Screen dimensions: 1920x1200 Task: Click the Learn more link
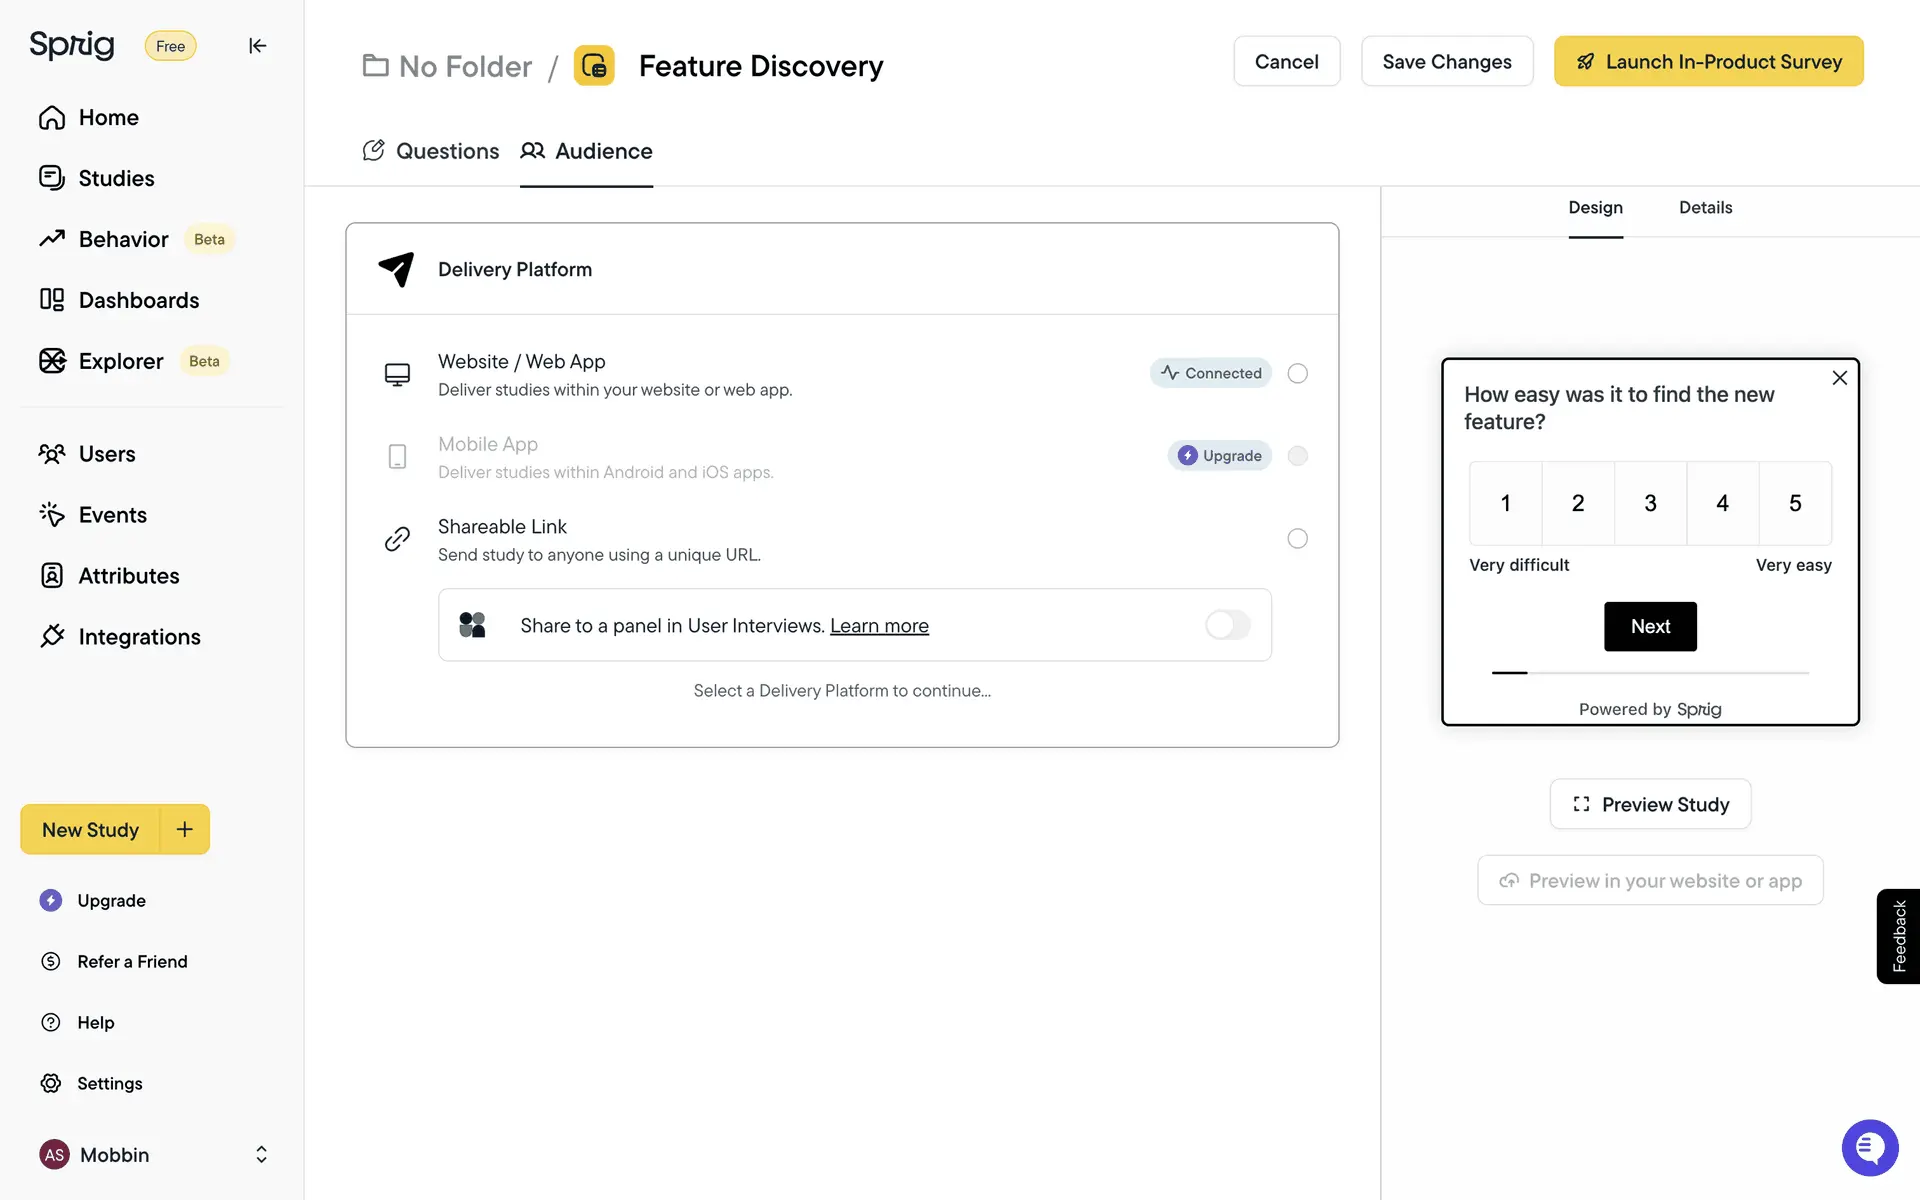[x=879, y=626]
